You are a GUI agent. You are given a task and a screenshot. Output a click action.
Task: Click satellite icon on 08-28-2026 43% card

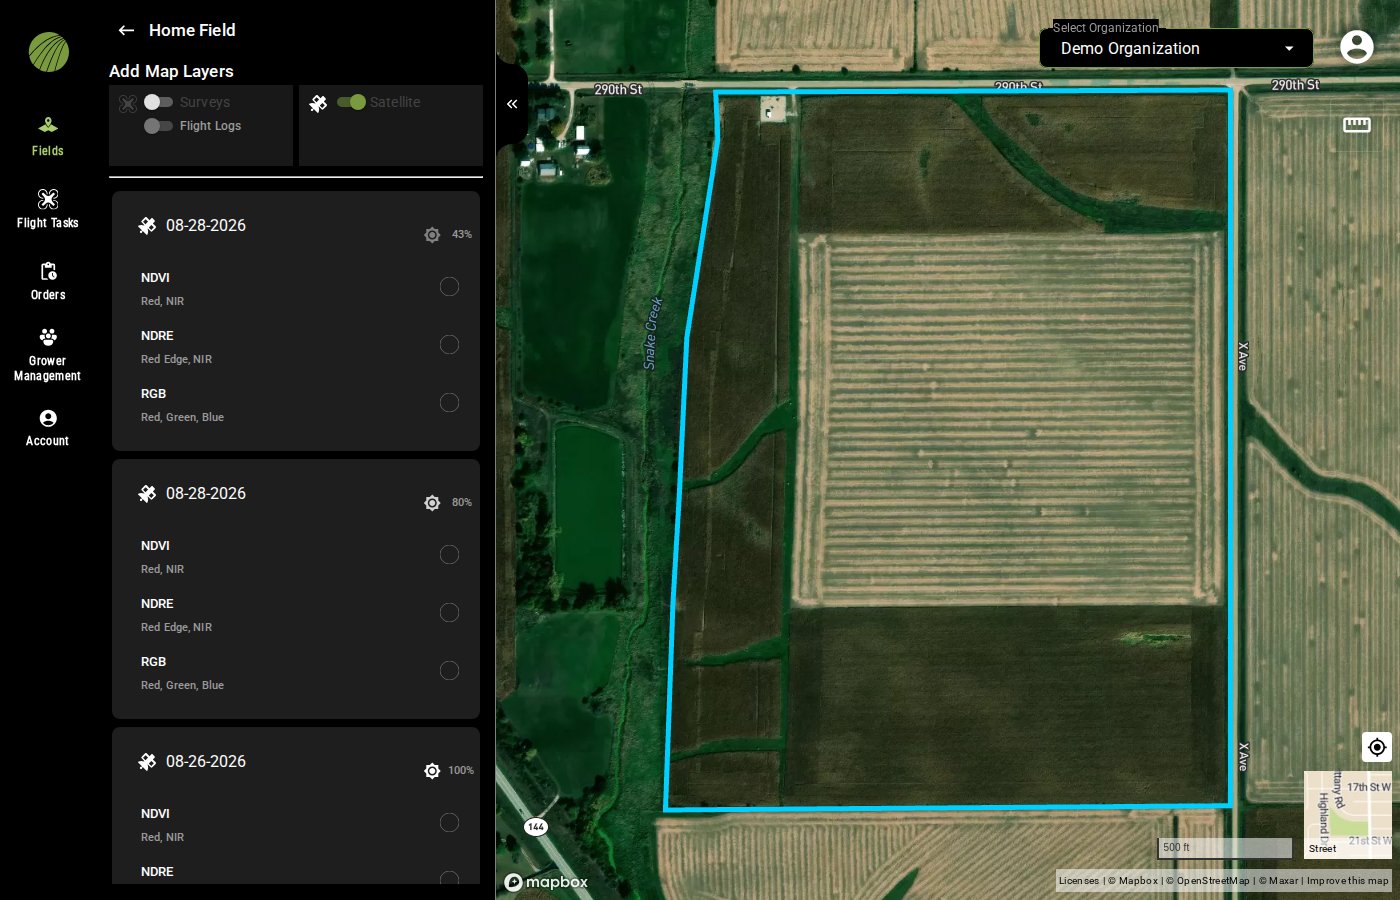coord(147,226)
